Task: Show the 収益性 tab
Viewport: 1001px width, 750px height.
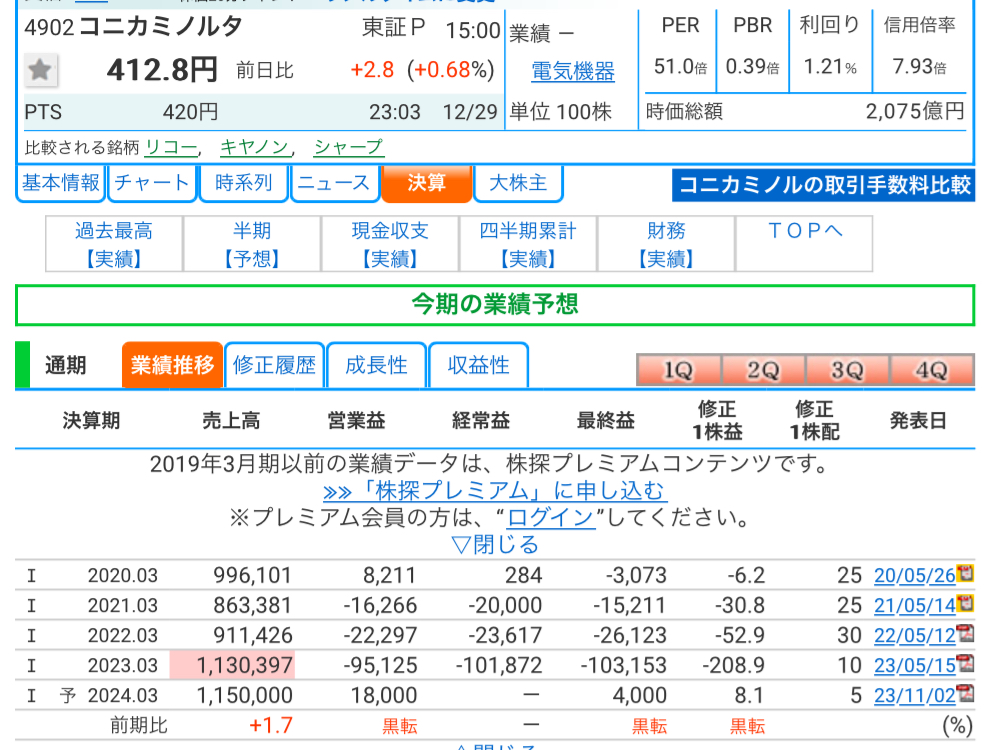Action: pos(479,365)
